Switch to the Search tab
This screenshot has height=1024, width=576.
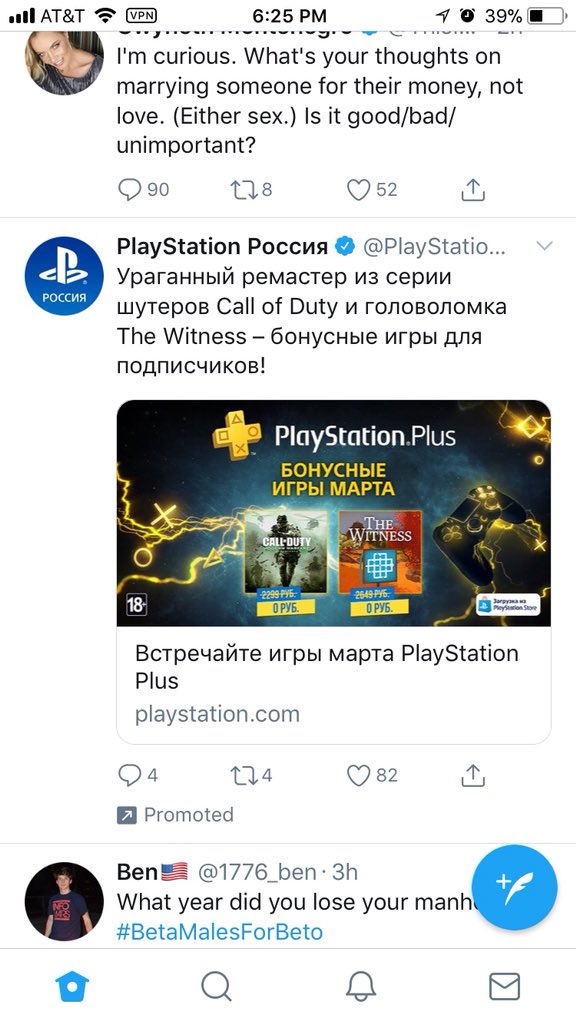[216, 986]
